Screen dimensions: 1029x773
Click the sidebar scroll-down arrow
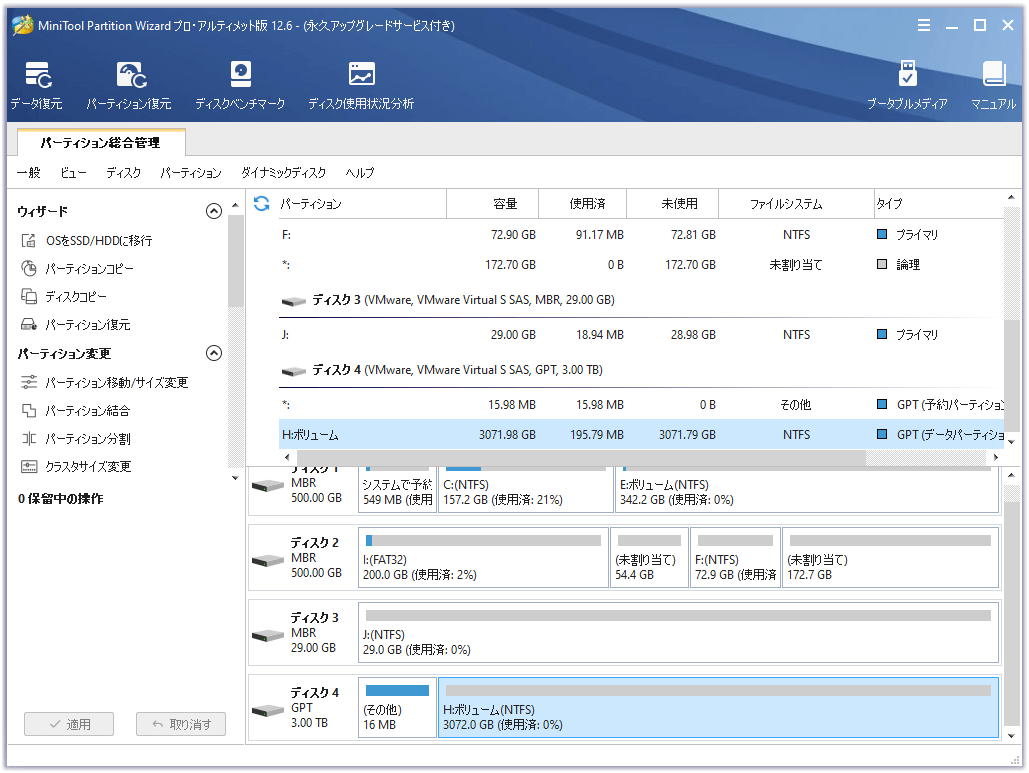click(x=234, y=477)
